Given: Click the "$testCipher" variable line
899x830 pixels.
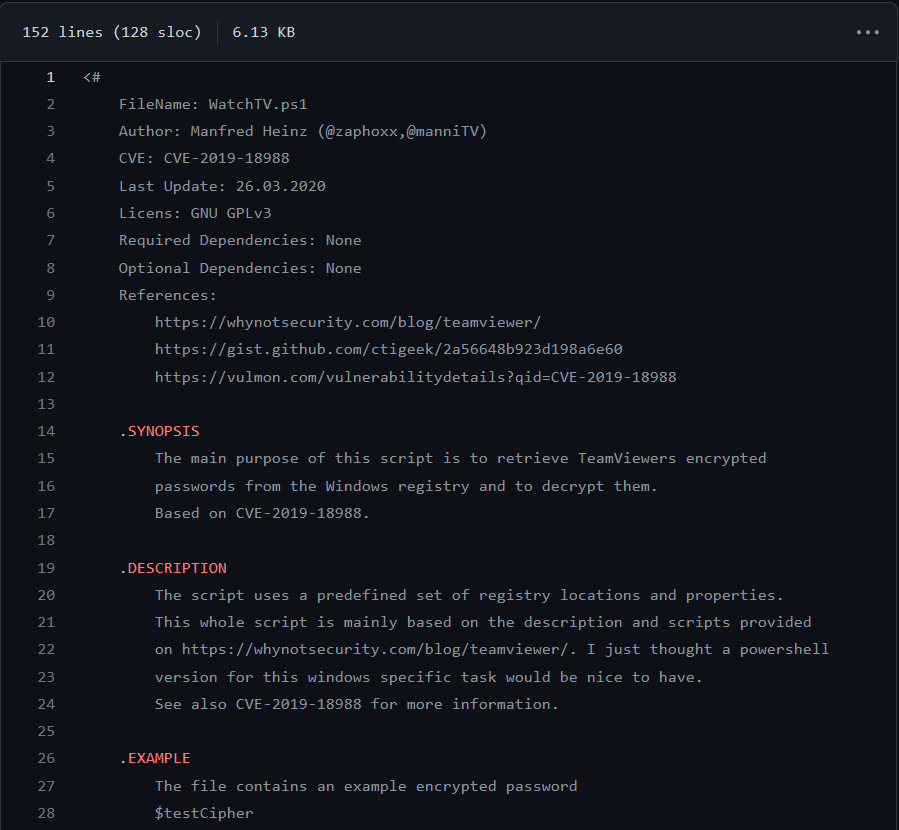Looking at the screenshot, I should coord(204,813).
